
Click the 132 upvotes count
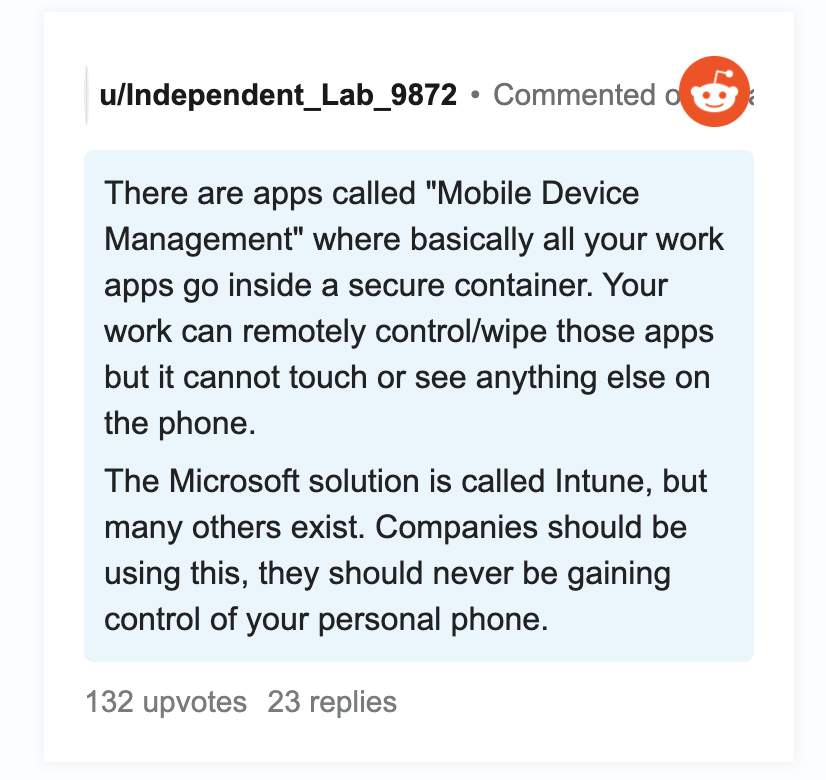166,702
